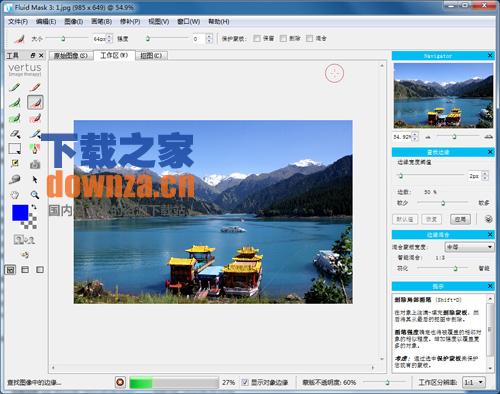Viewport: 500px width, 394px height.
Task: Open the 帮助(H) menu
Action: (219, 22)
